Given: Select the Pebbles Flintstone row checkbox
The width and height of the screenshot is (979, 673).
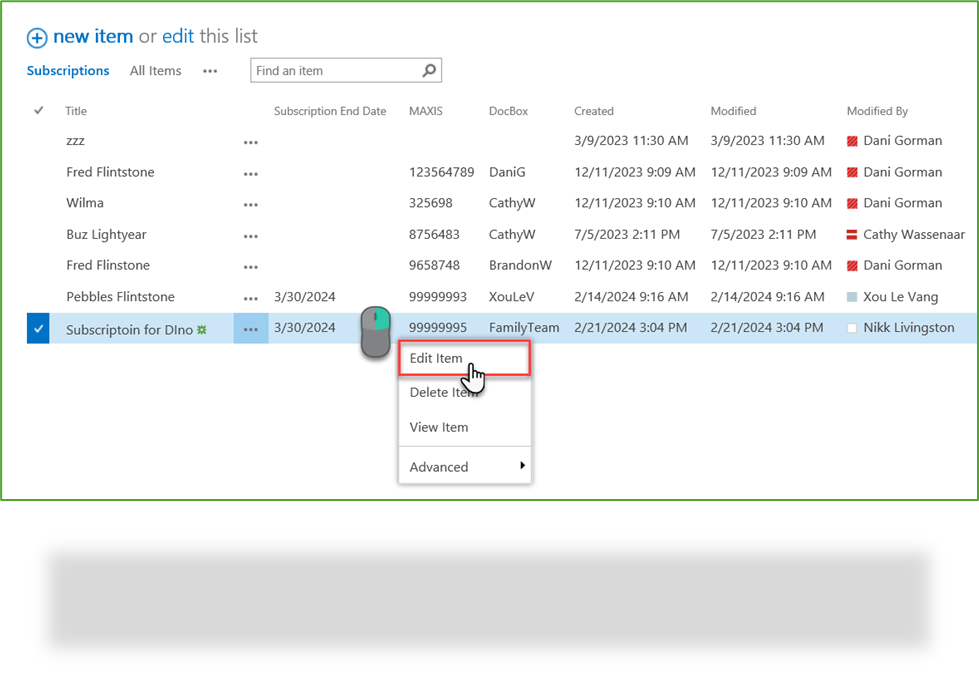Looking at the screenshot, I should pyautogui.click(x=37, y=296).
